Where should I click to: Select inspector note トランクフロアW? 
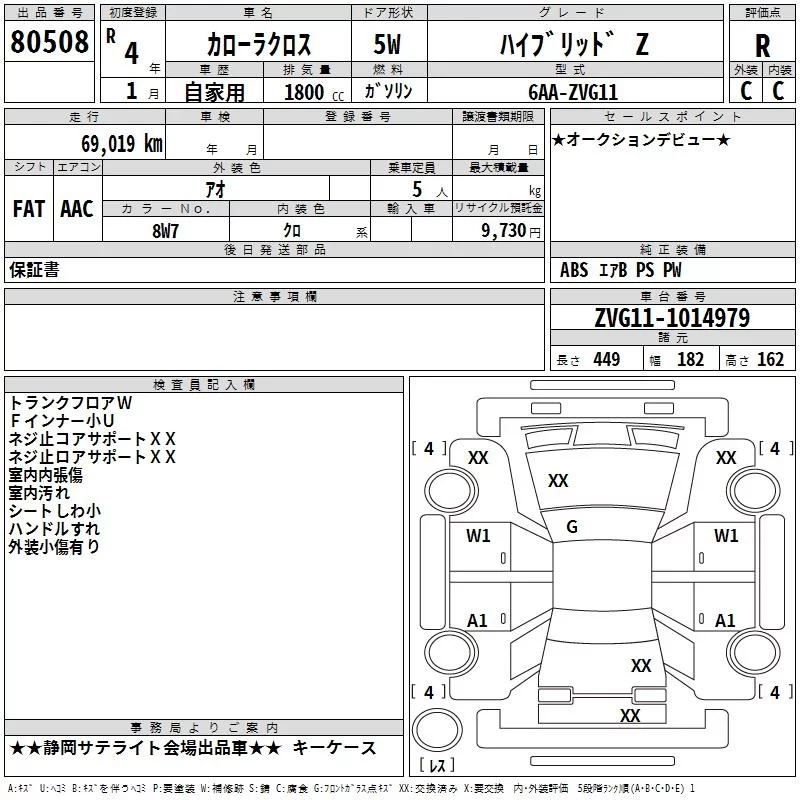[70, 403]
